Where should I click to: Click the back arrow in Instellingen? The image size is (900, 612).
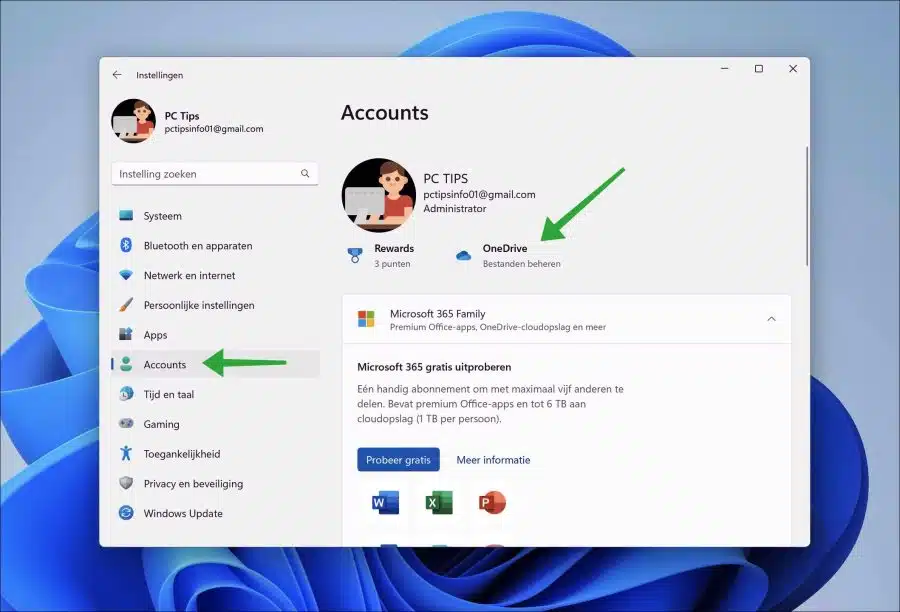[x=117, y=75]
